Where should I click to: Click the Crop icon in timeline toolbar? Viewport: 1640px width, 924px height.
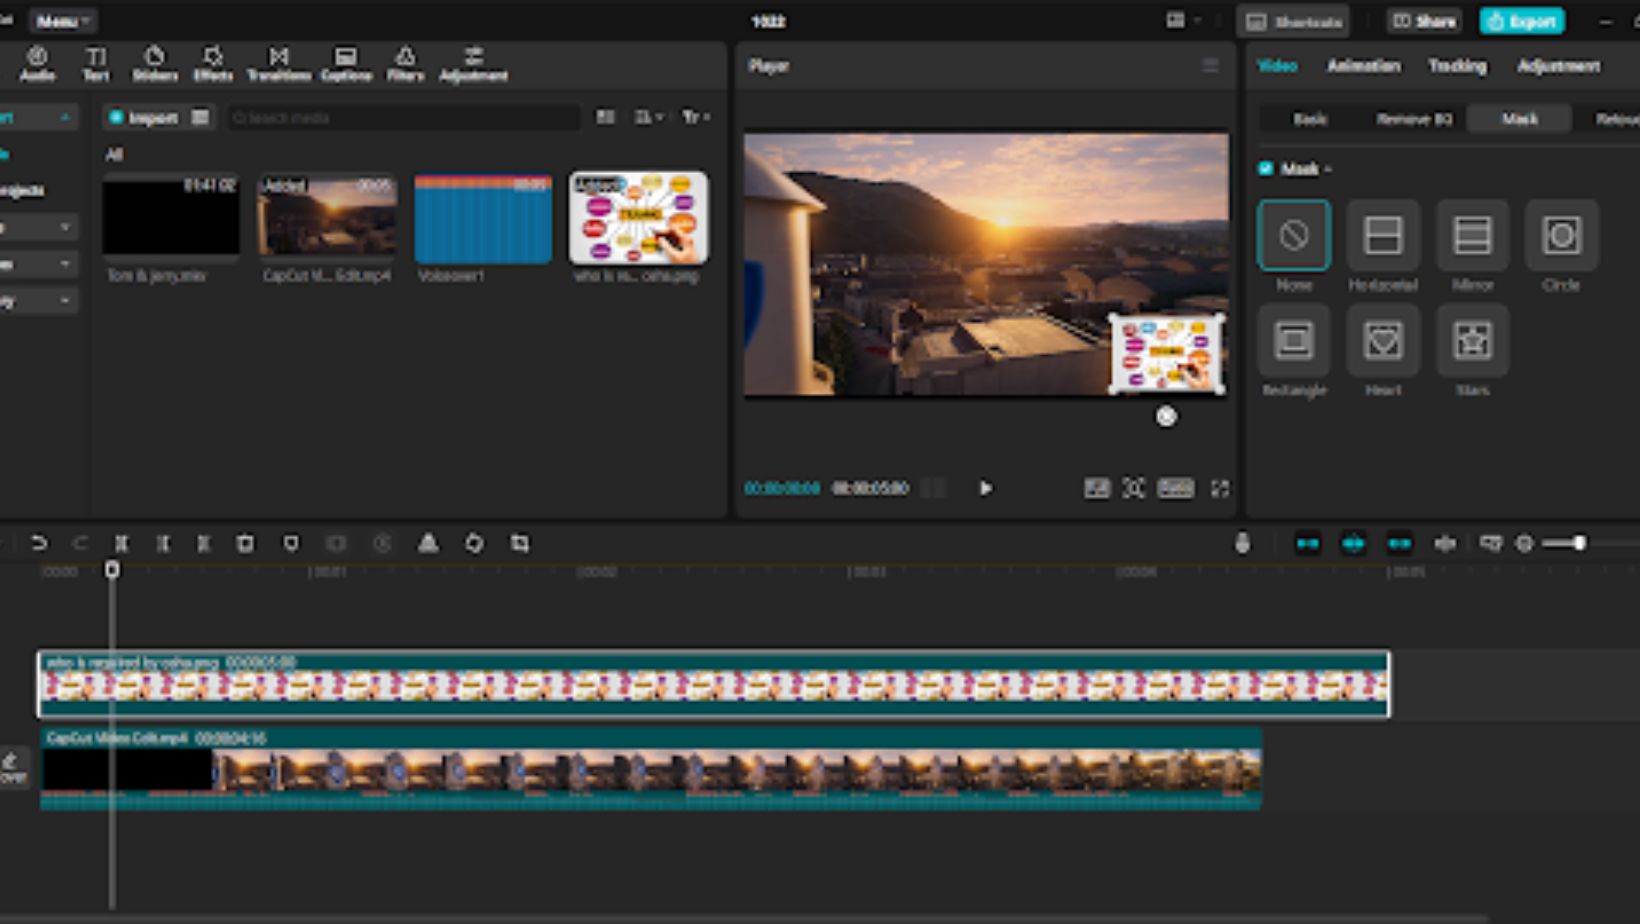pyautogui.click(x=520, y=543)
